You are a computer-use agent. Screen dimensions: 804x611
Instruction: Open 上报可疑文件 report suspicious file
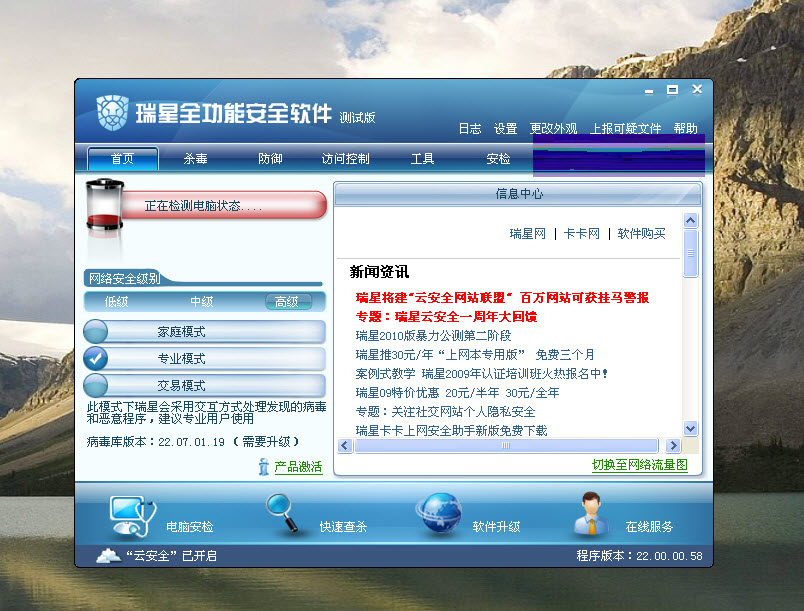coord(625,129)
